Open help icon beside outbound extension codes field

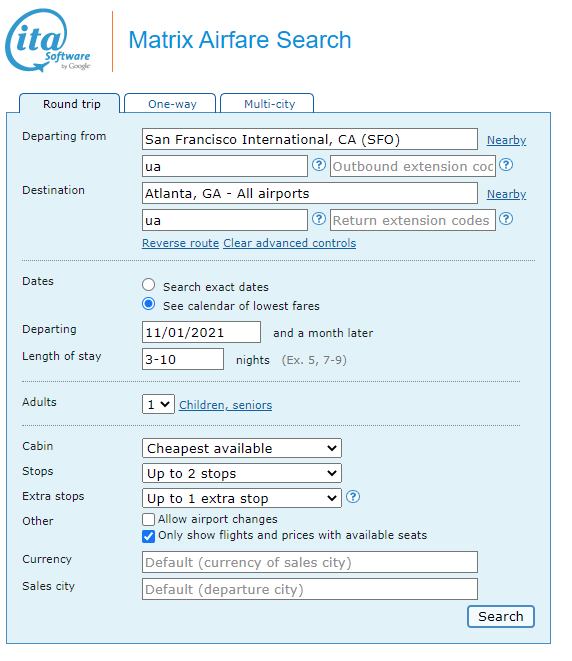coord(506,165)
